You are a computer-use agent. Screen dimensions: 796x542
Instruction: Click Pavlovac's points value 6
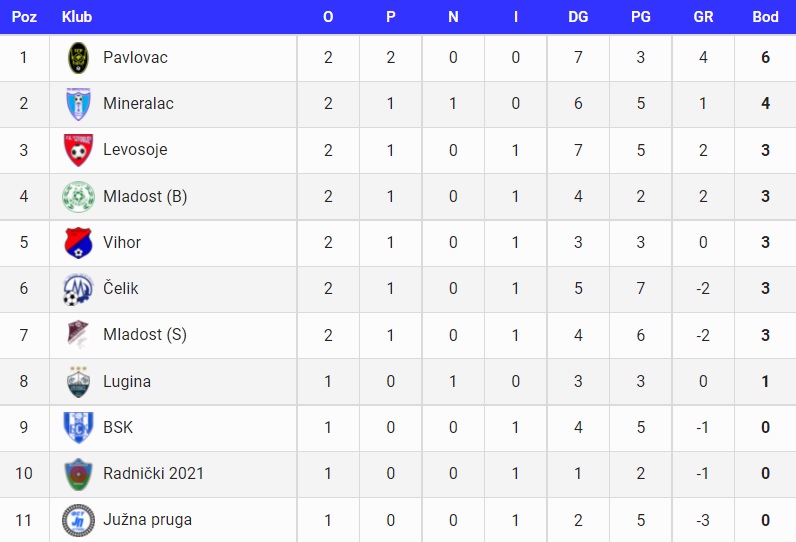[x=765, y=57]
